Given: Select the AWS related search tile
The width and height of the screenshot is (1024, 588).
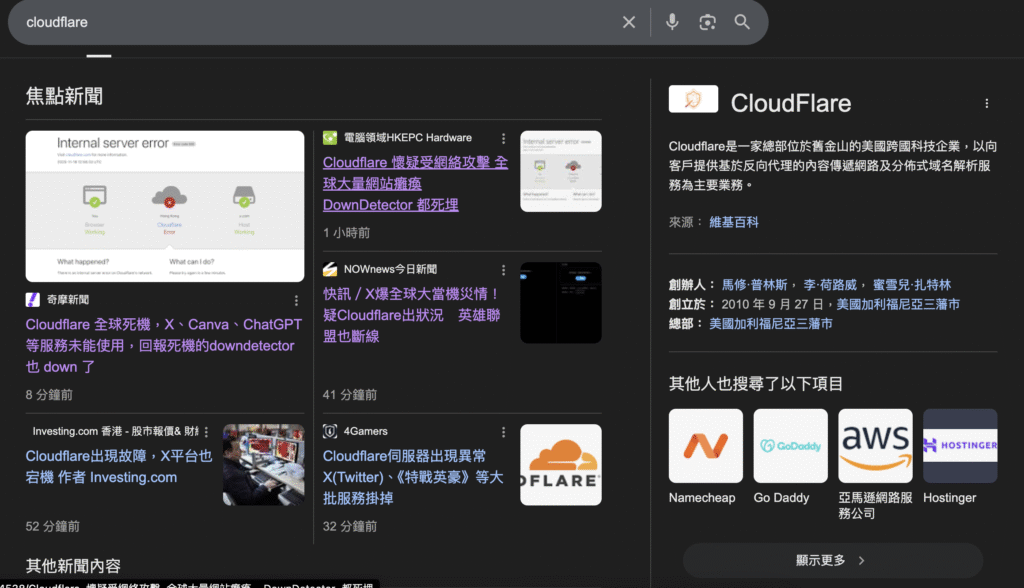Looking at the screenshot, I should coord(875,446).
